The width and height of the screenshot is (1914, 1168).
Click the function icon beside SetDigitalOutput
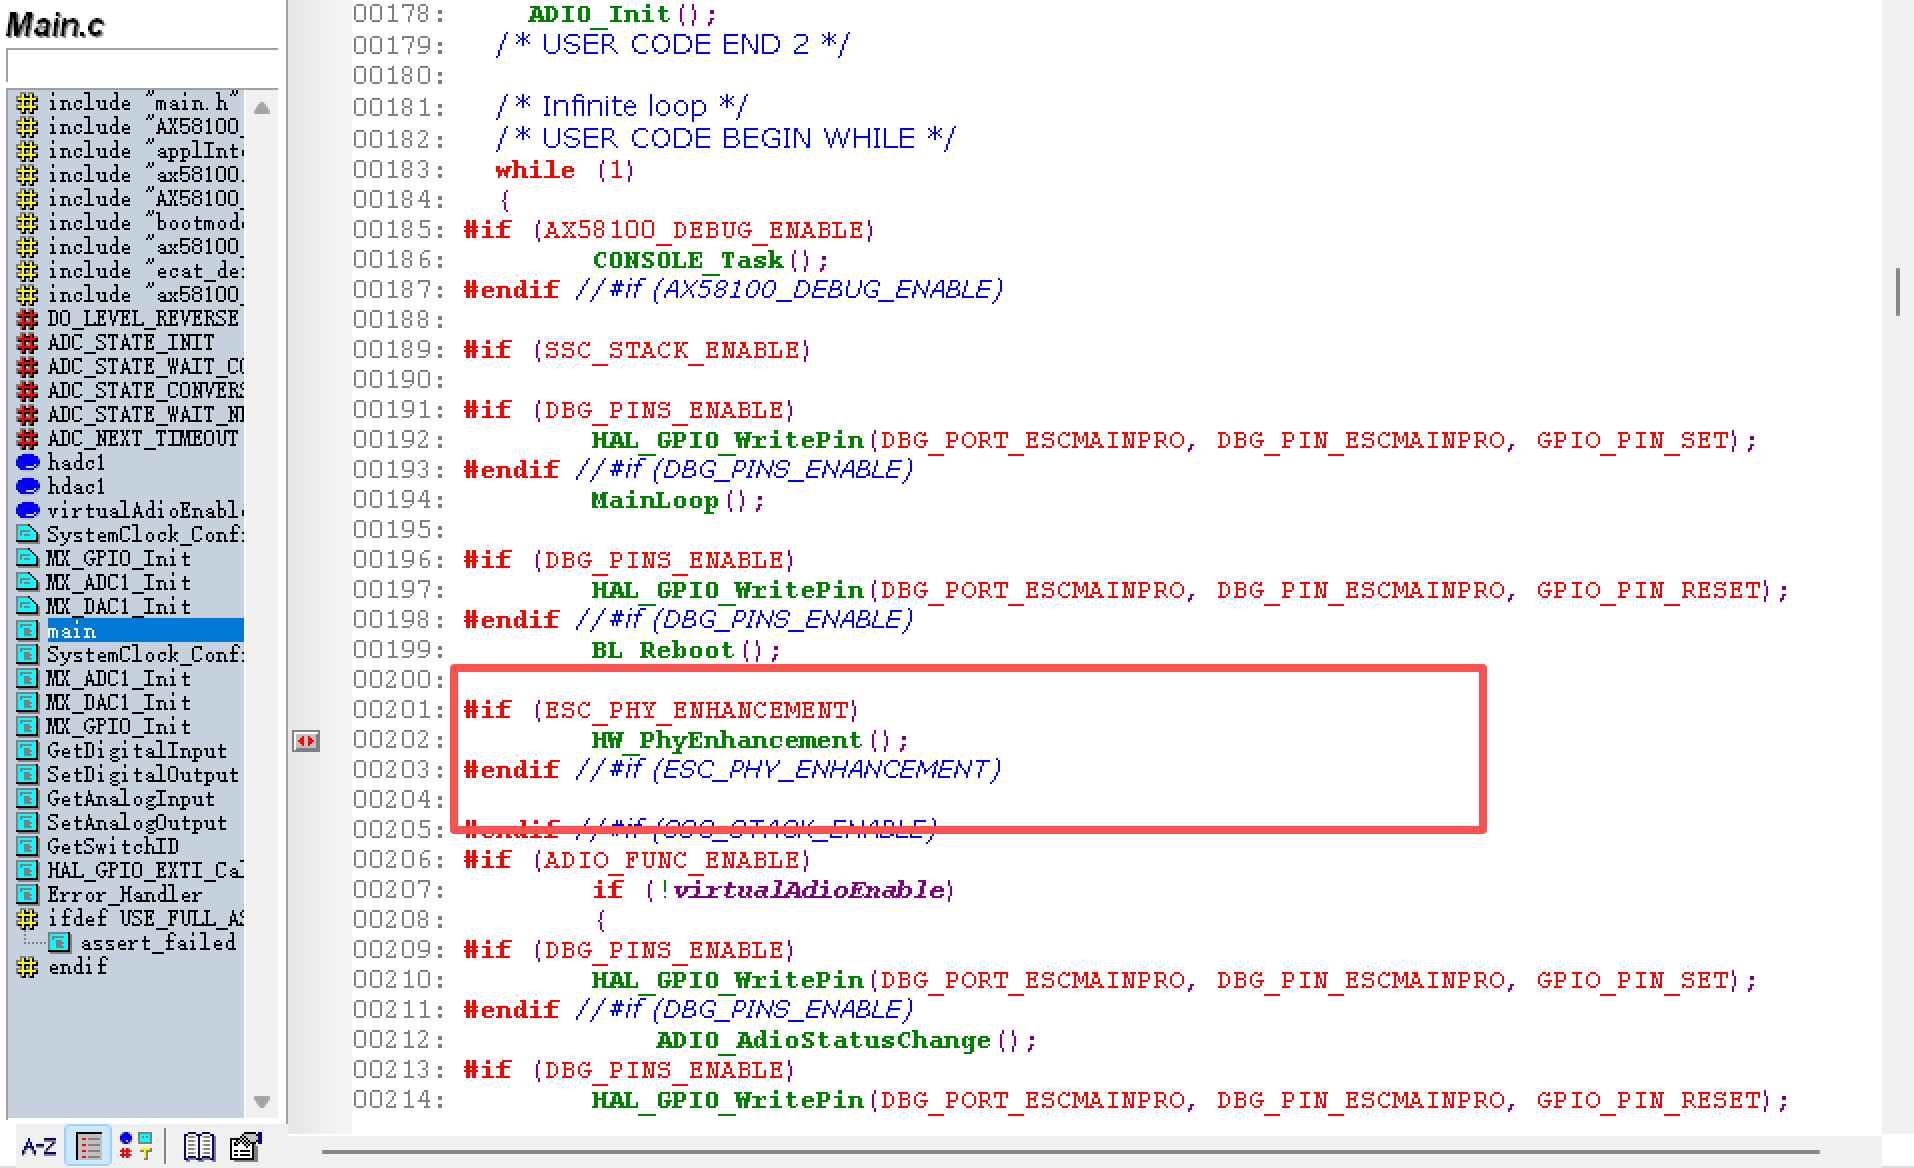(28, 775)
